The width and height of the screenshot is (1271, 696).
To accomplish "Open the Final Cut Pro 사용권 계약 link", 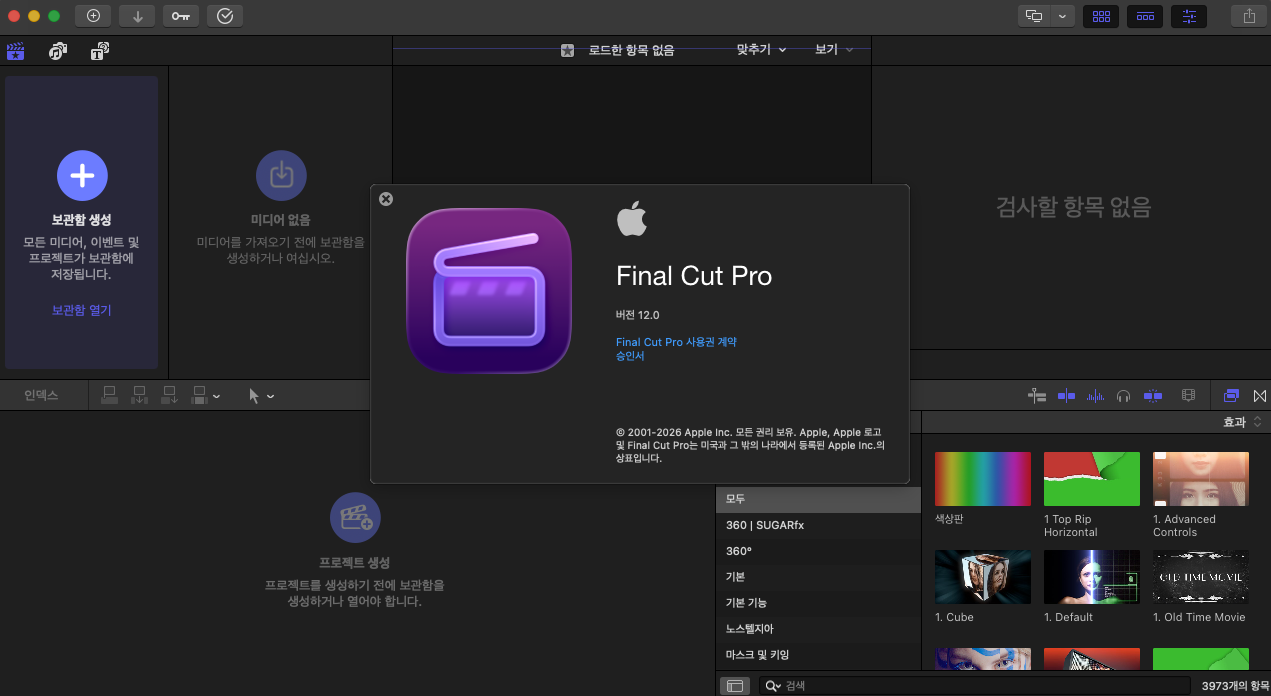I will coord(676,342).
